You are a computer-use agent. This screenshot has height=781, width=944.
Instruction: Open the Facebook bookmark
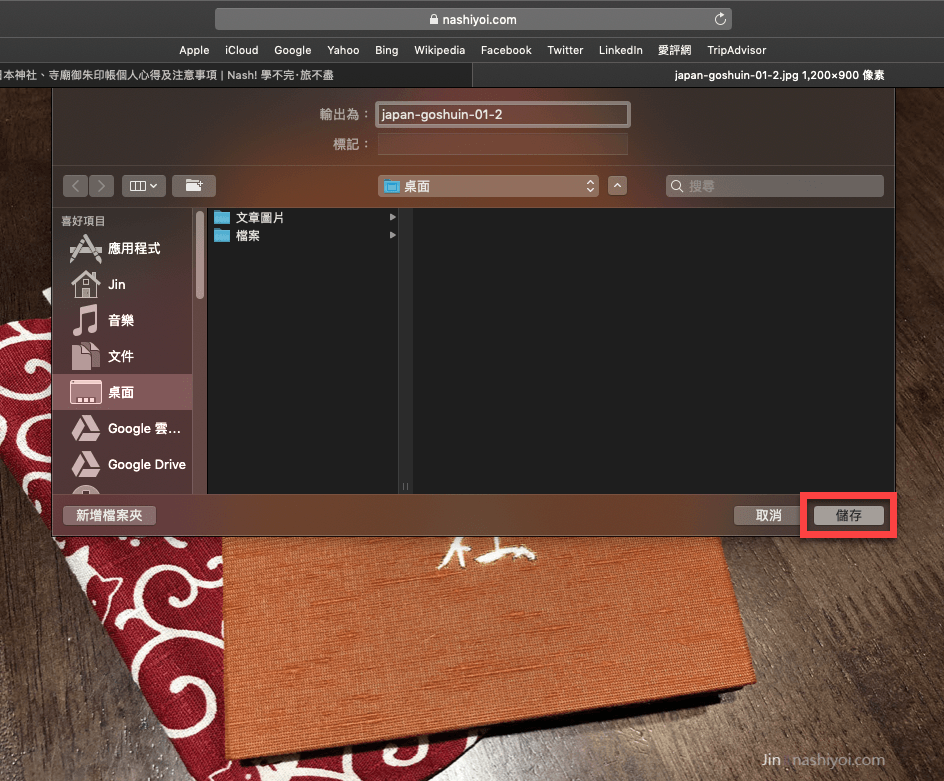[506, 50]
